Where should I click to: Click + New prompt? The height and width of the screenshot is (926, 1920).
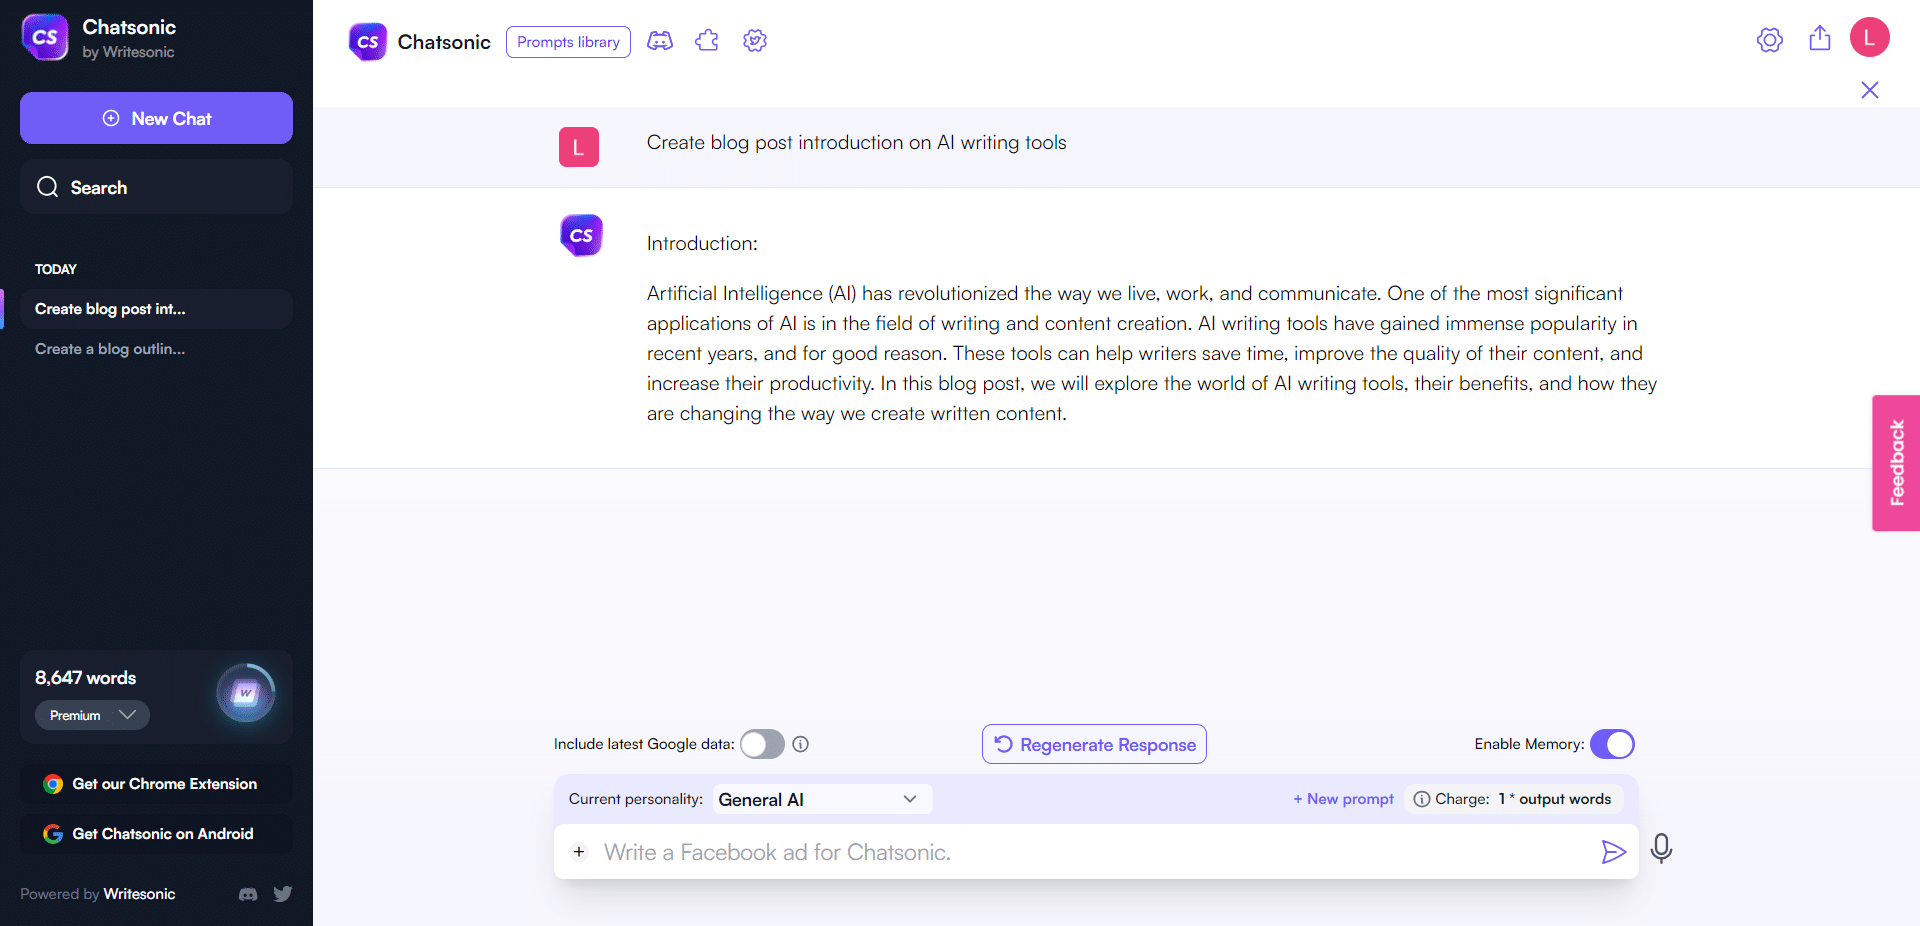point(1343,799)
